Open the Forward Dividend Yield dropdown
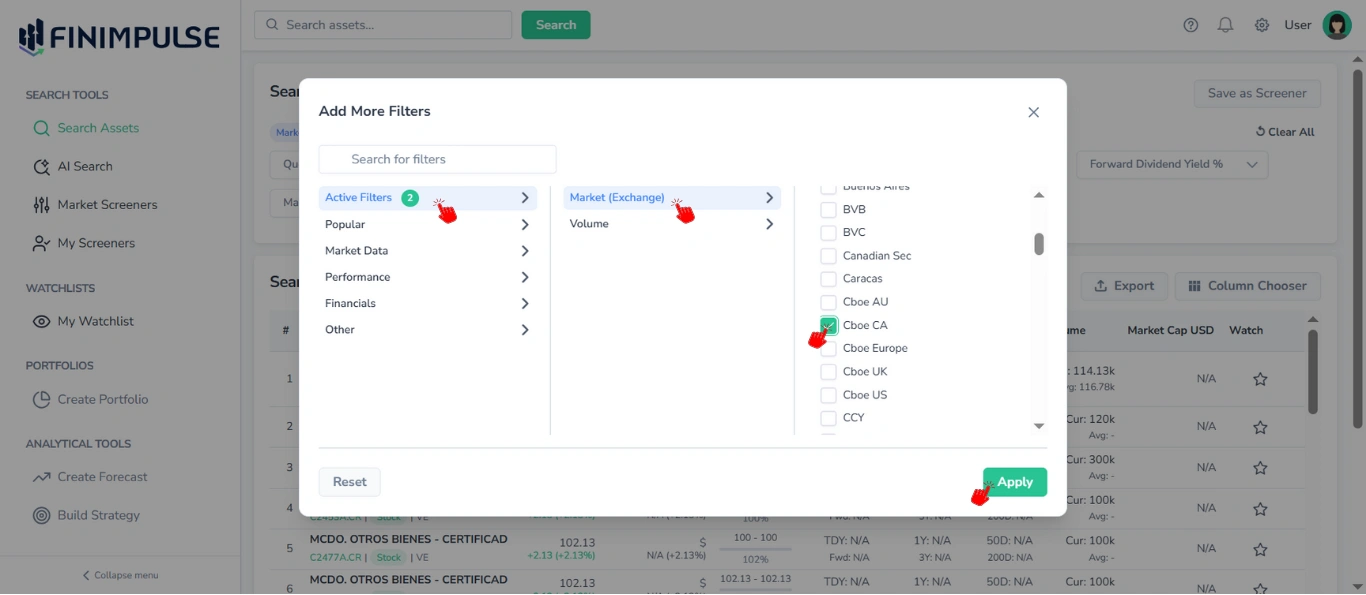Image resolution: width=1366 pixels, height=595 pixels. click(1171, 164)
